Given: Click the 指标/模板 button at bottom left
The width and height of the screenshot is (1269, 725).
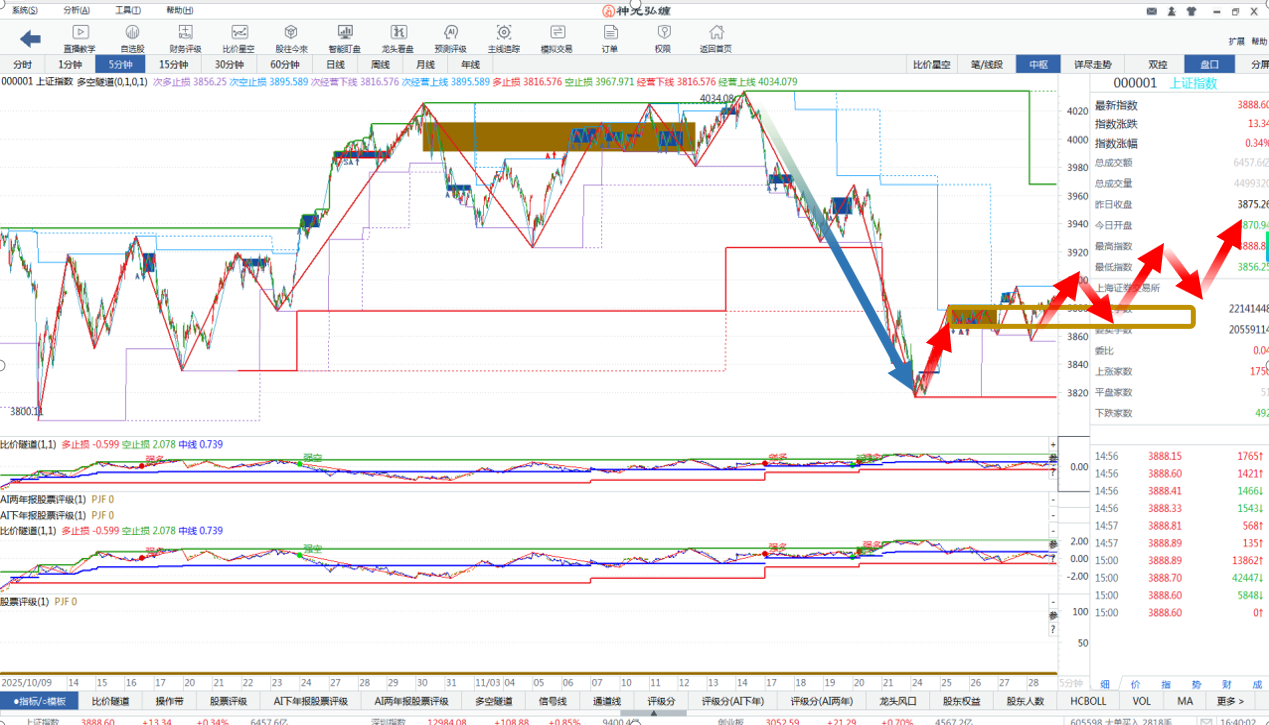Looking at the screenshot, I should [39, 701].
